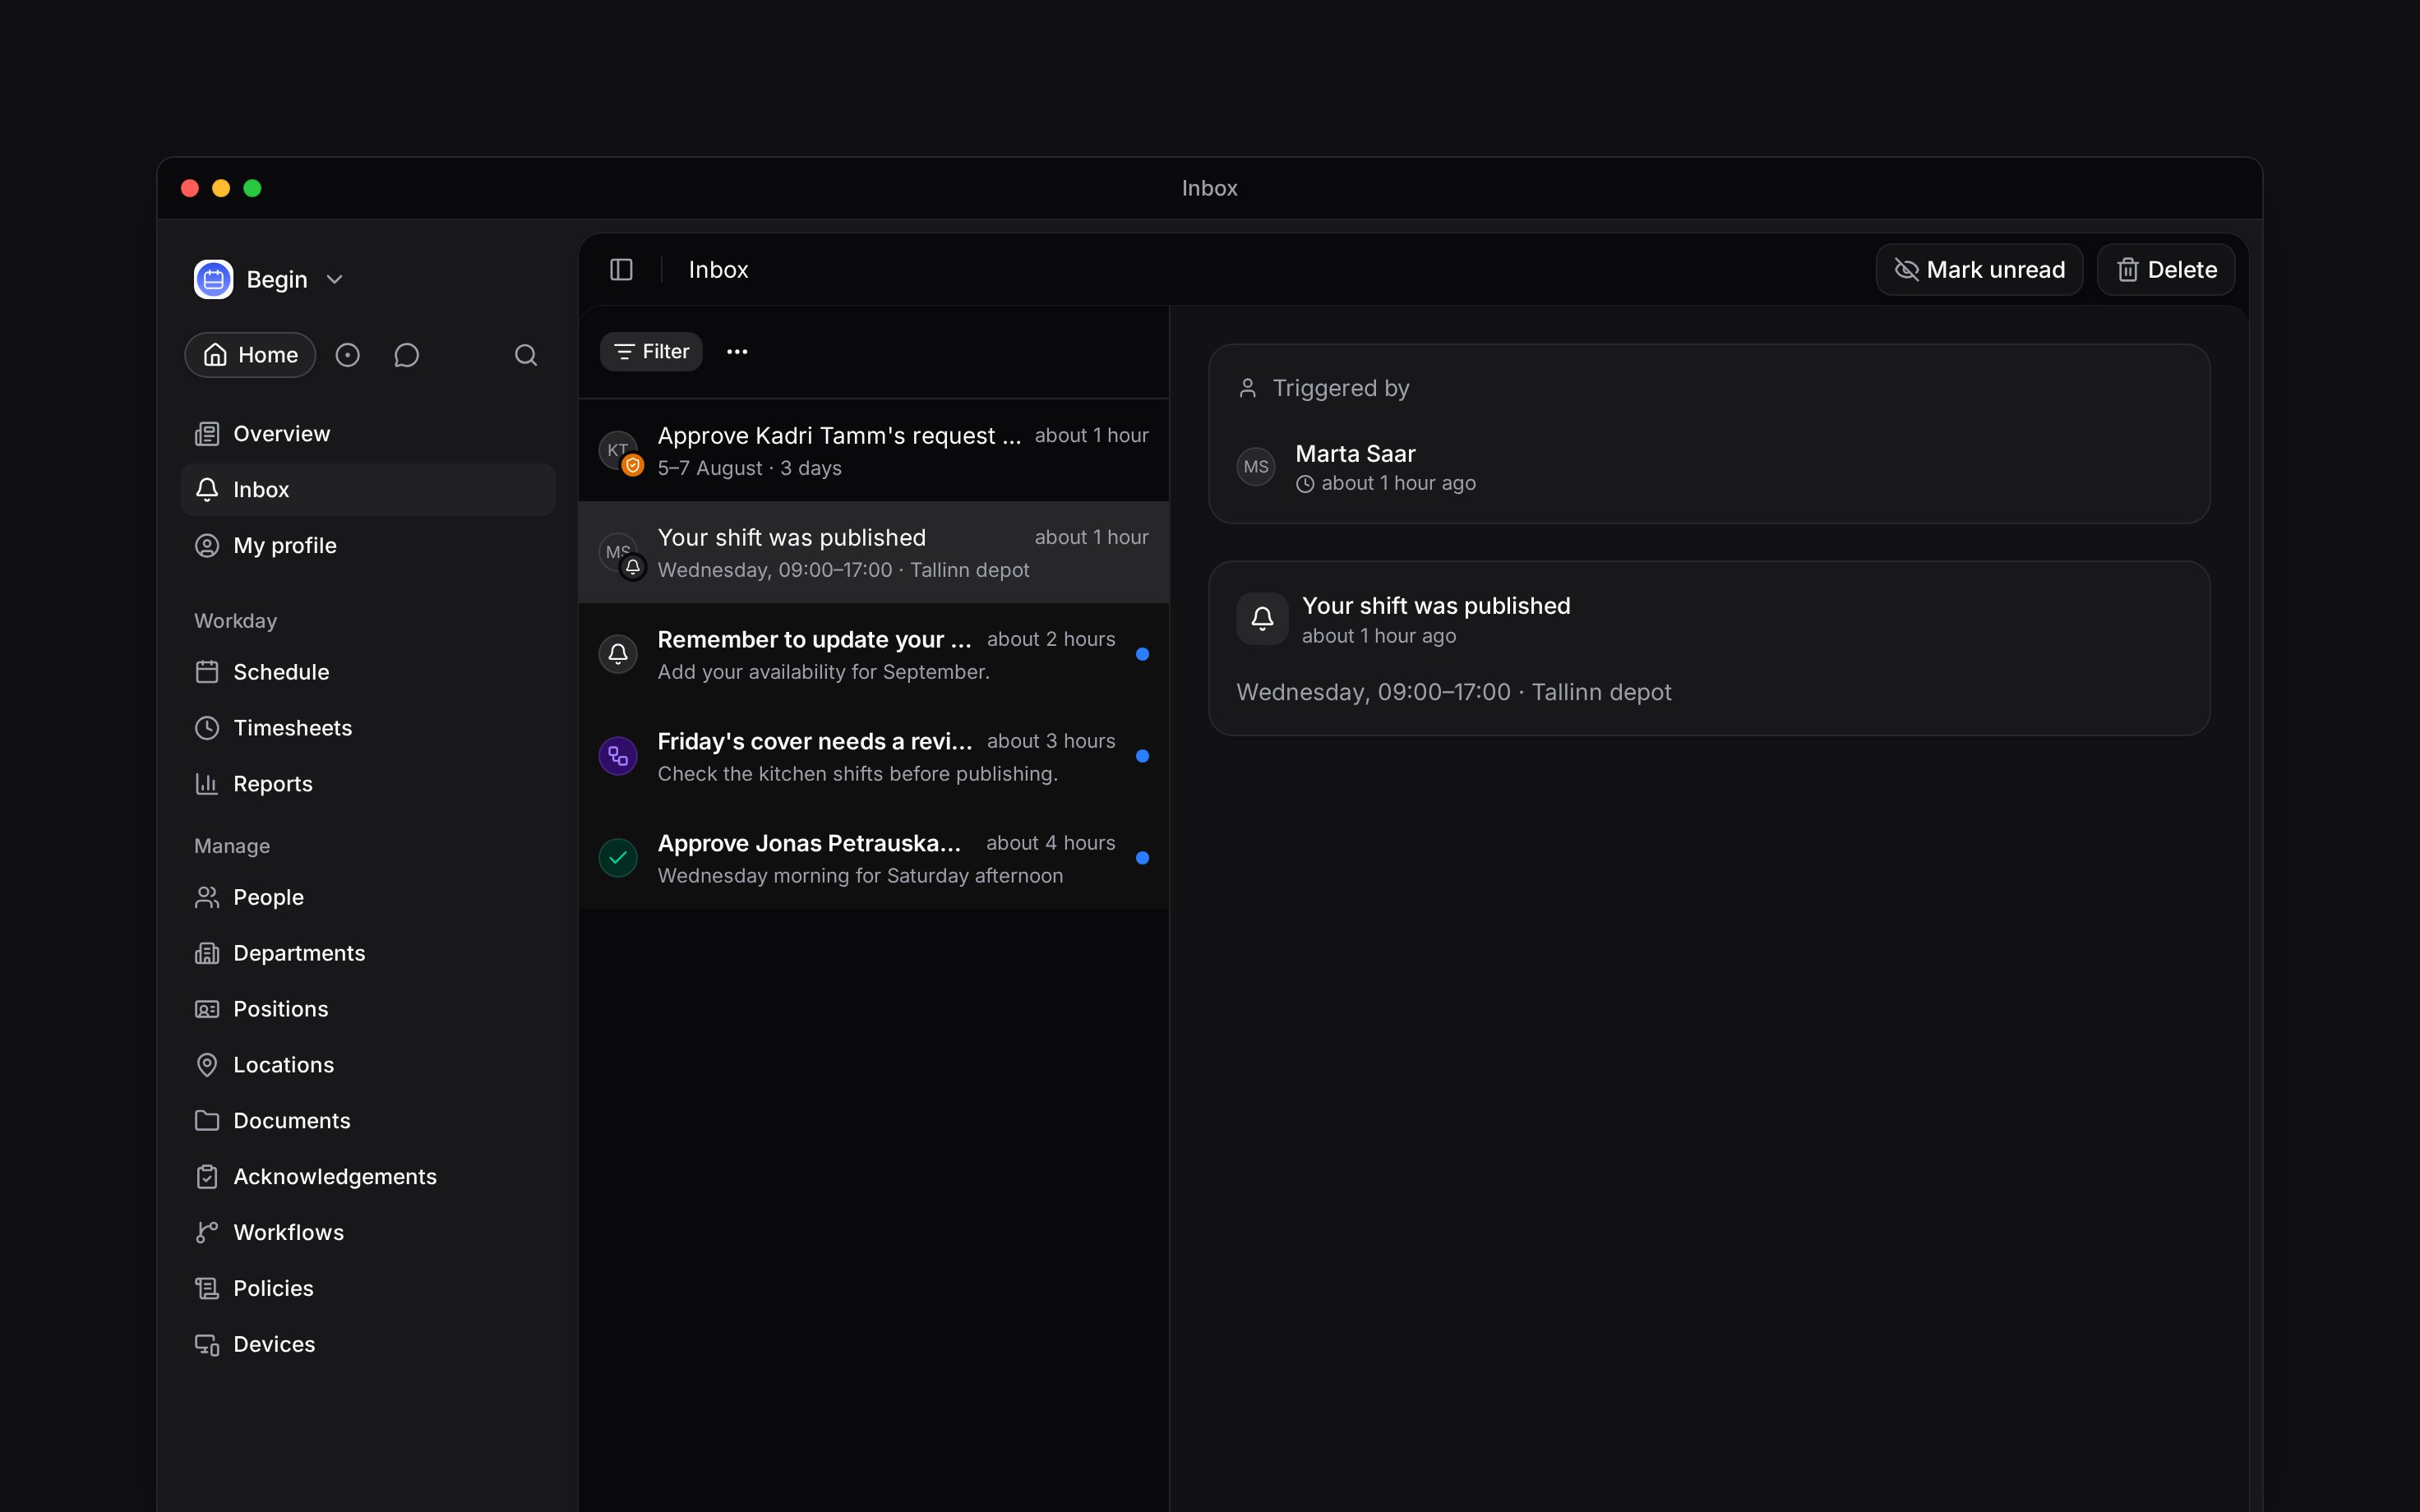2420x1512 pixels.
Task: Click the Reports bar chart icon
Action: click(x=207, y=784)
